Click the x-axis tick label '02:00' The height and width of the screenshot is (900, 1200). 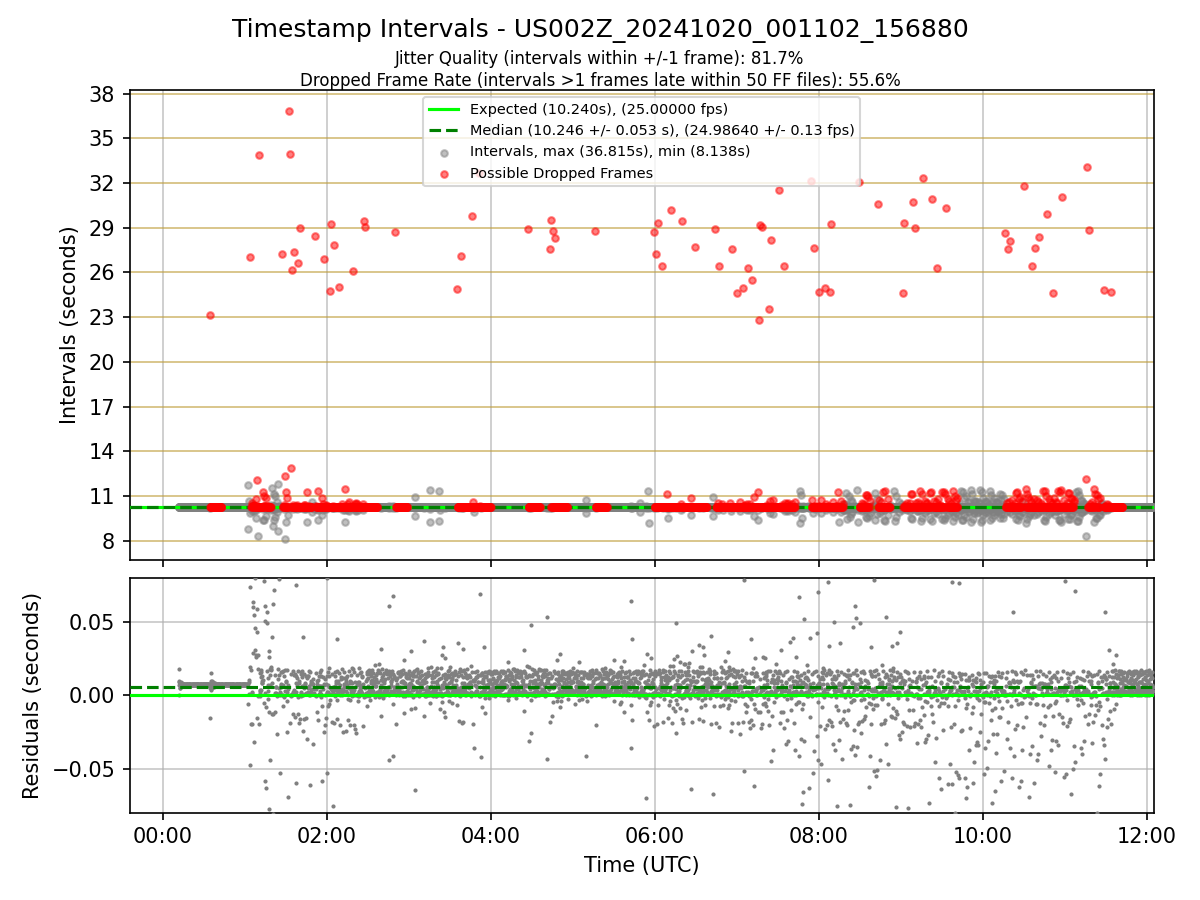tap(327, 836)
